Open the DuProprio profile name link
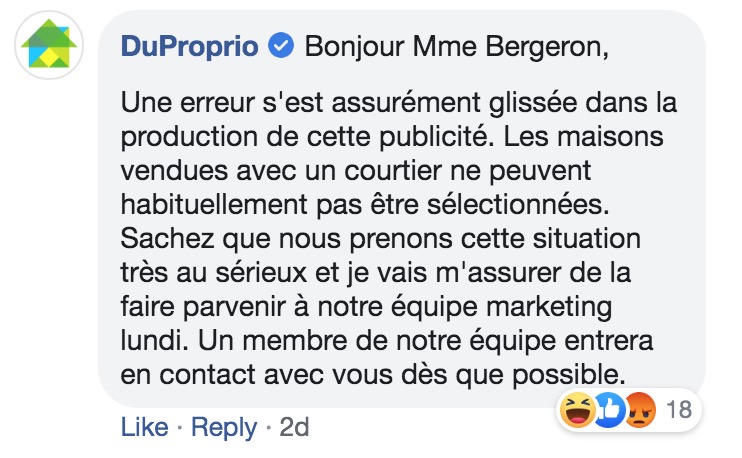The height and width of the screenshot is (458, 742). point(190,46)
